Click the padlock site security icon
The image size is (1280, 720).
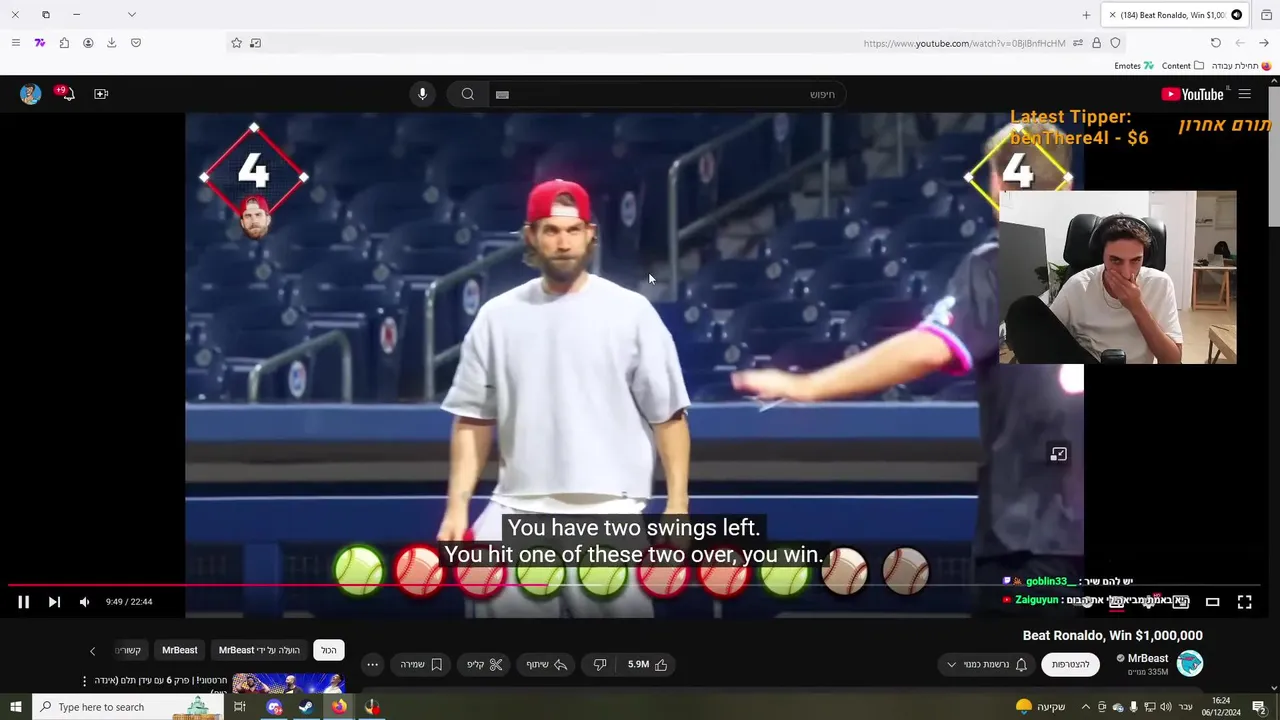point(1096,43)
